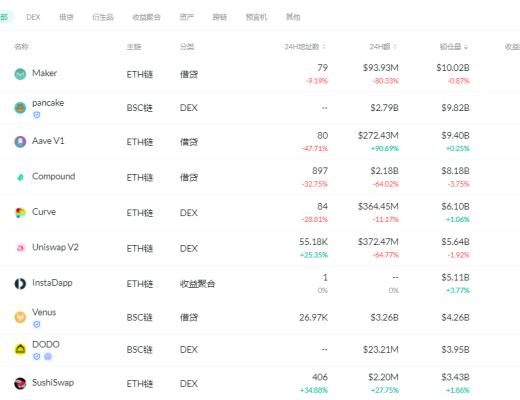Click DEX category in Curve row

189,213
